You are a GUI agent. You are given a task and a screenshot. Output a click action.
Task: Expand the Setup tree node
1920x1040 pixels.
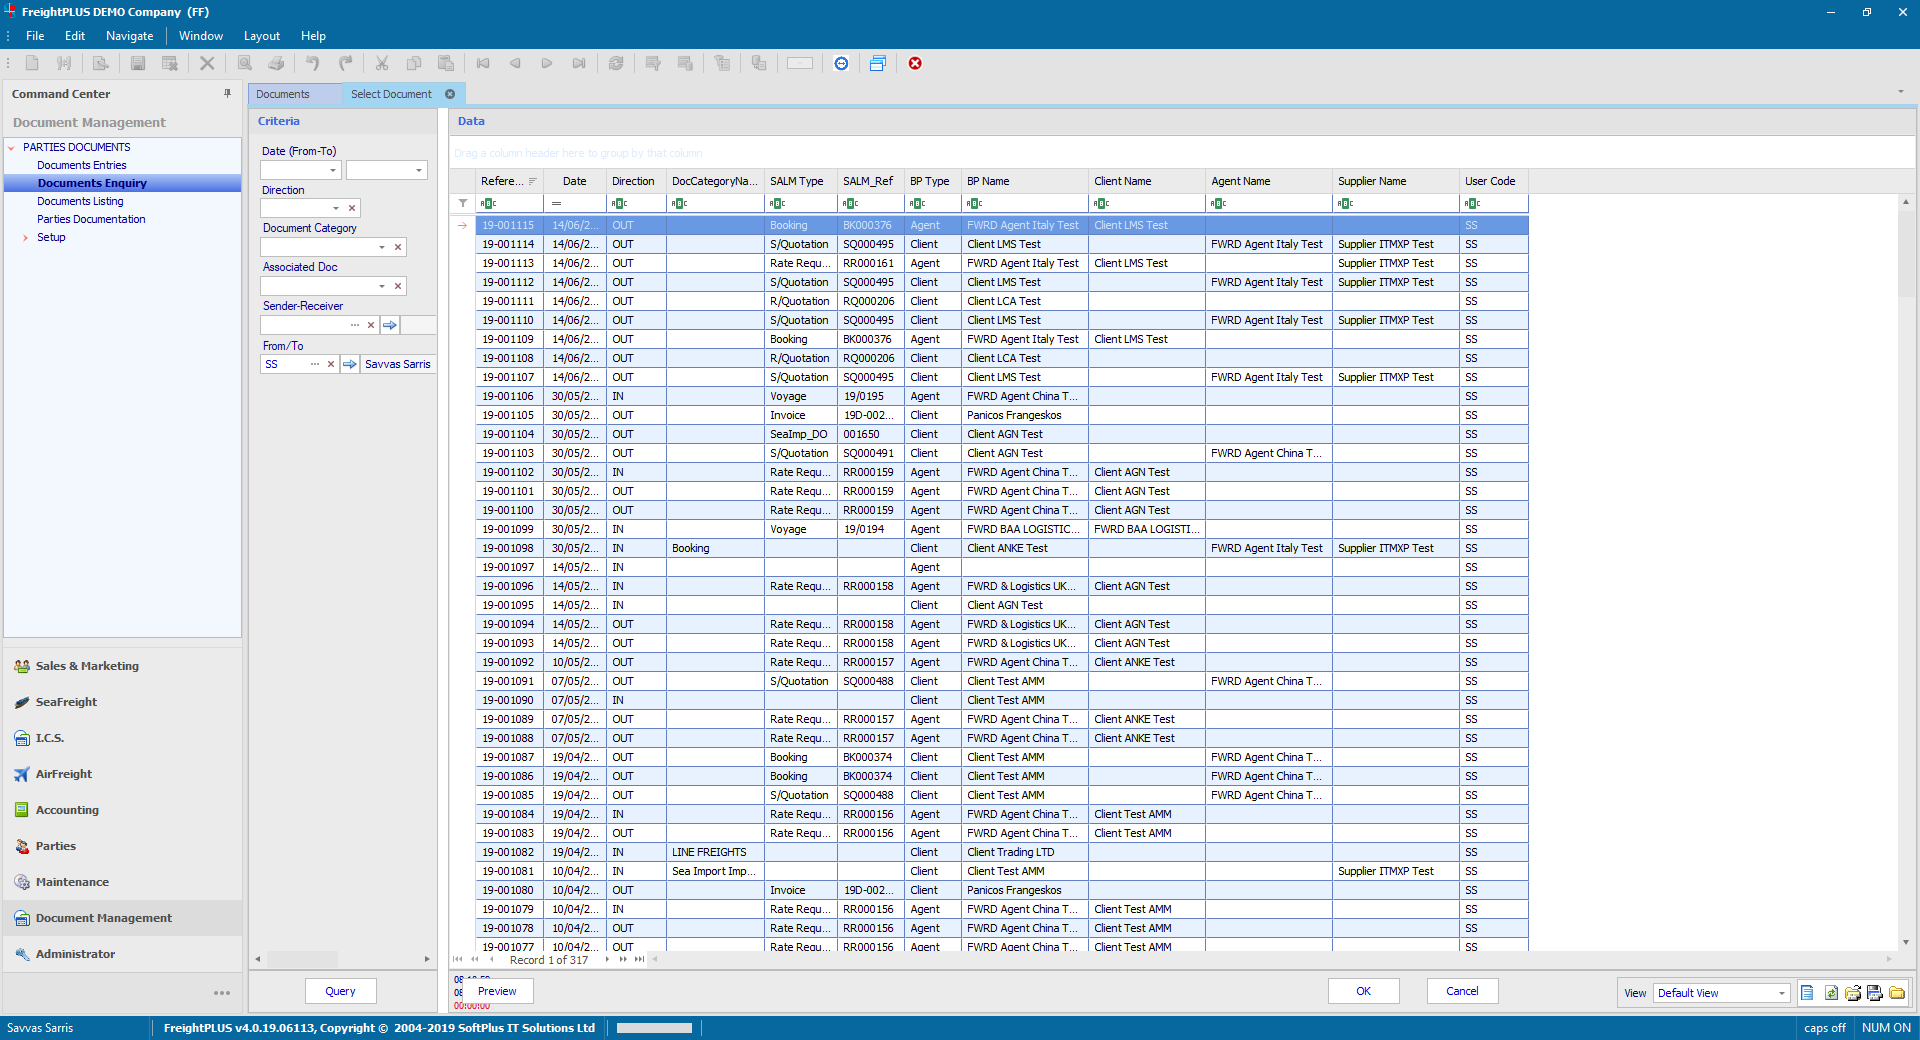pyautogui.click(x=25, y=237)
